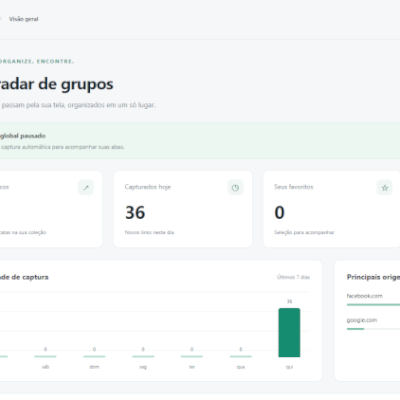Click the green bar for qui
400x400 pixels.
pos(289,332)
